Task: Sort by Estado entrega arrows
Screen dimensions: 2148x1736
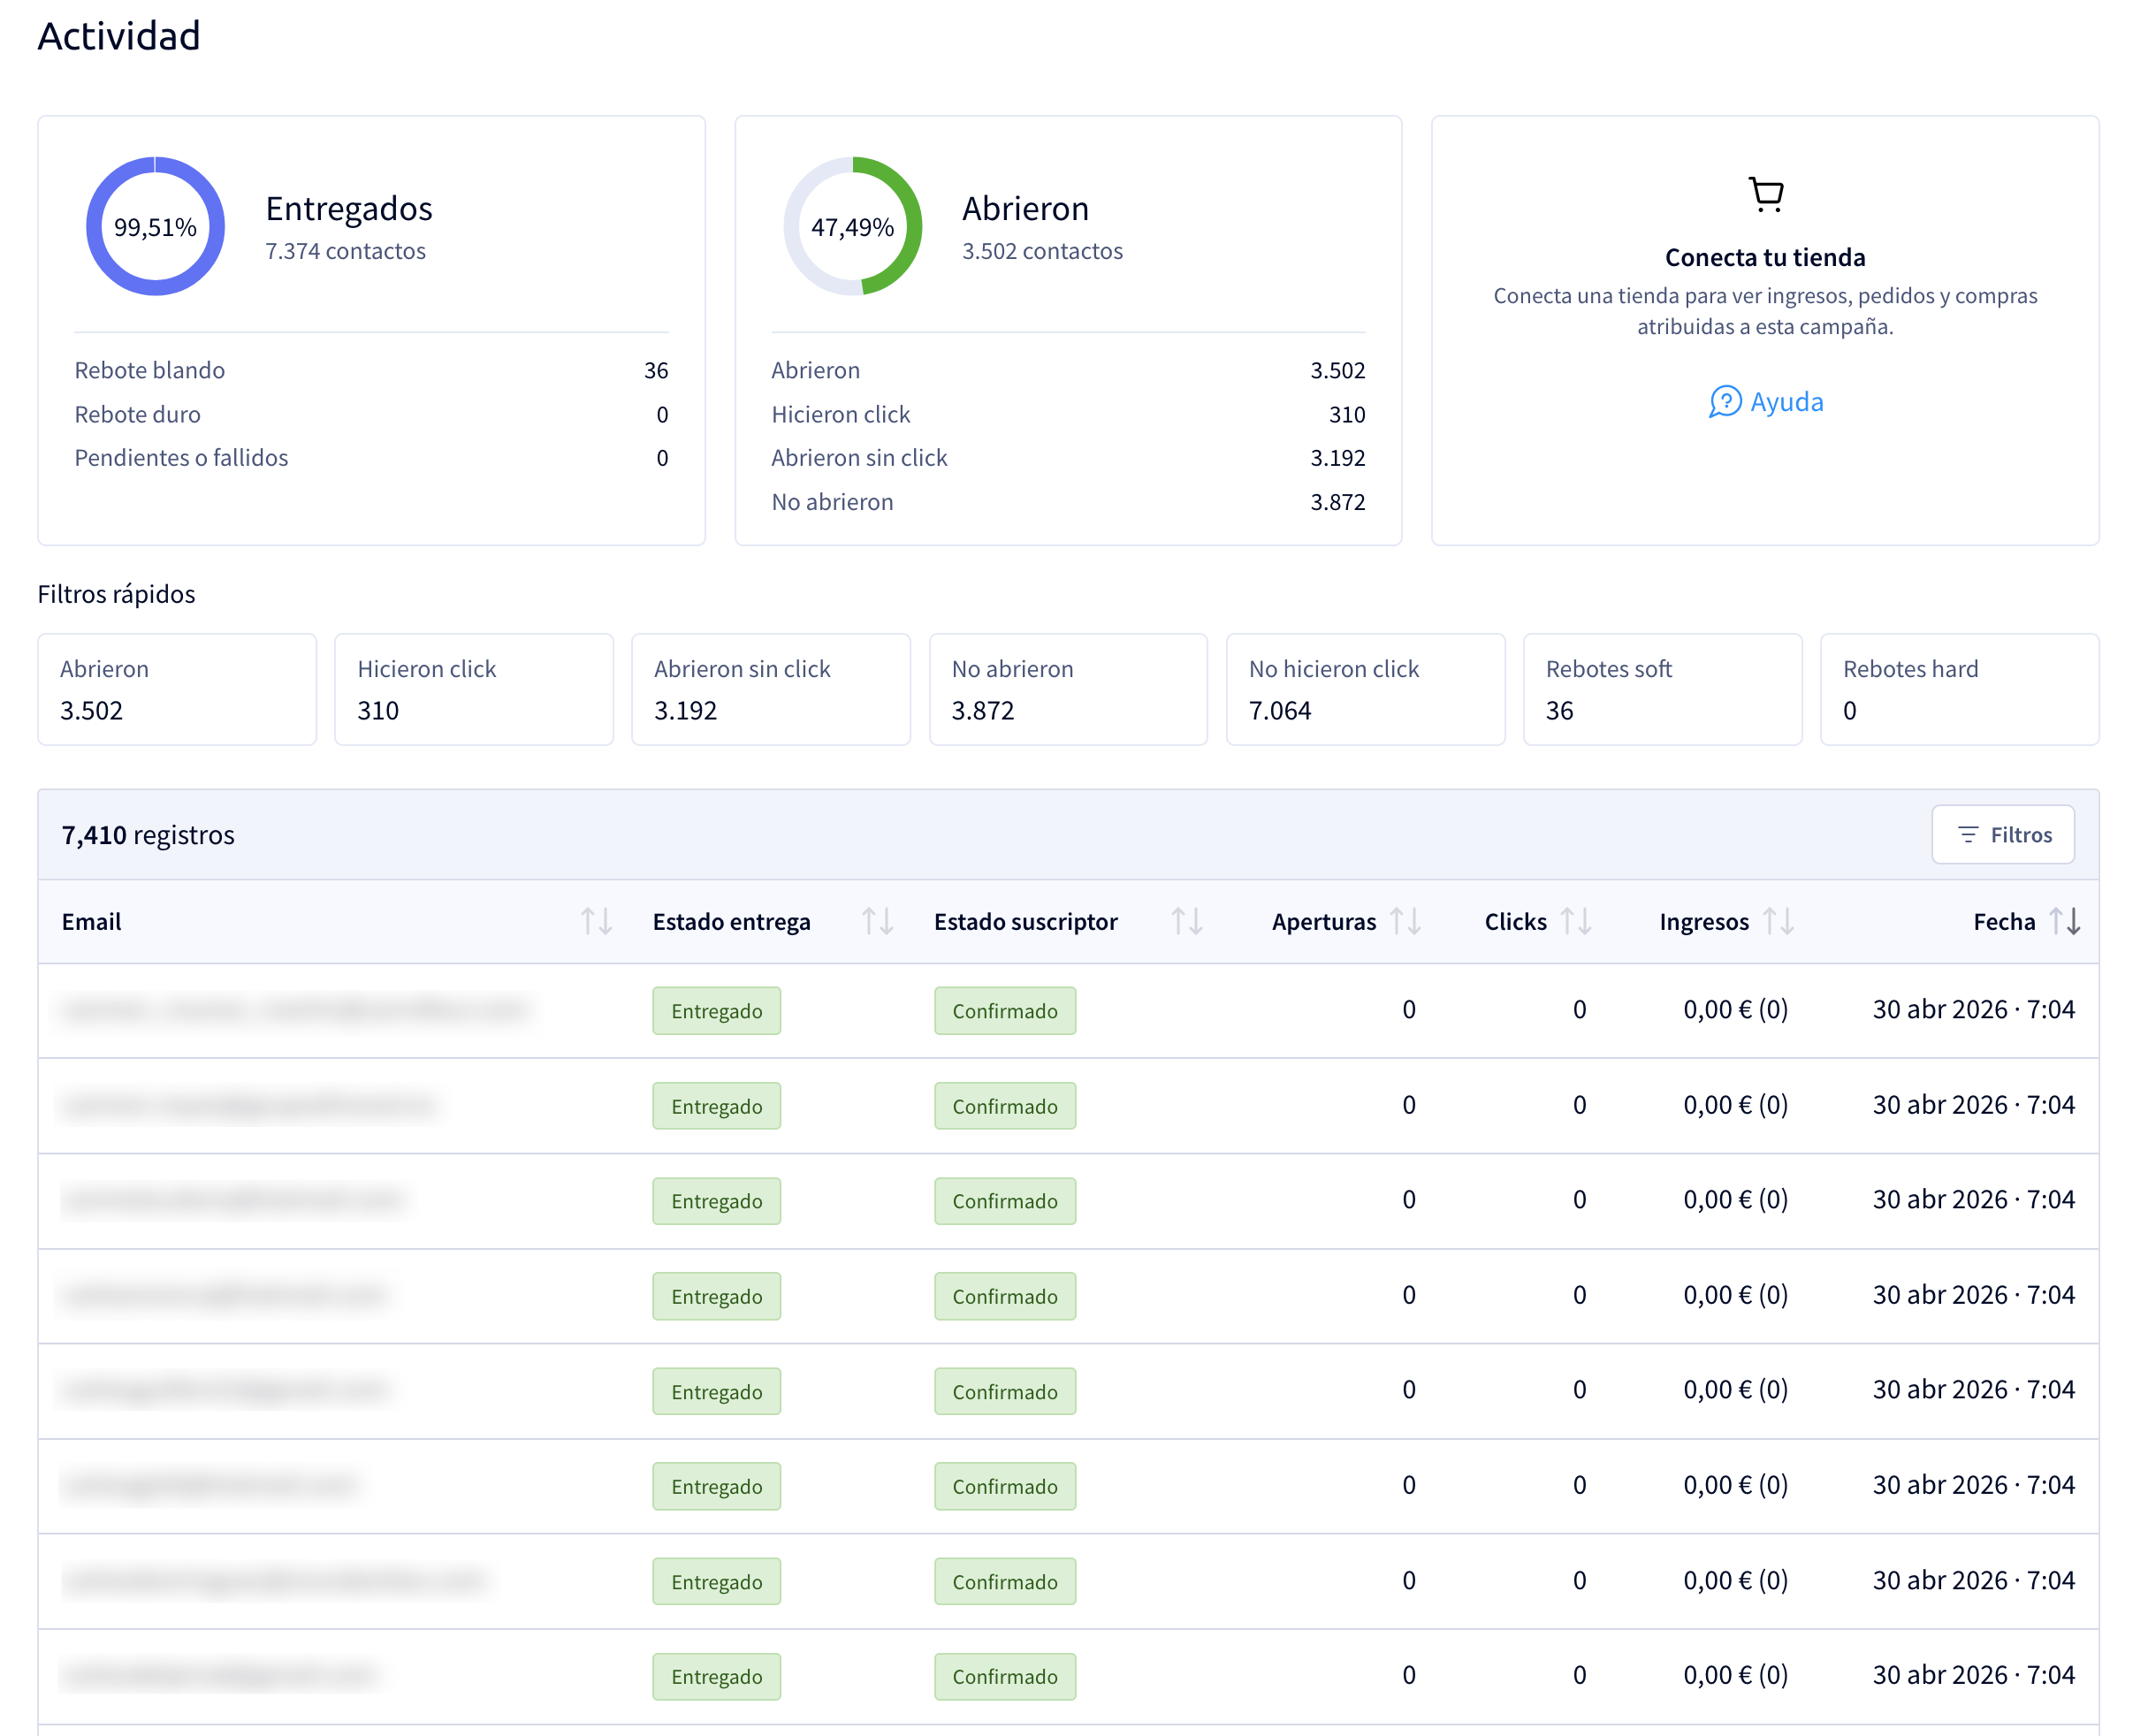Action: (x=877, y=921)
